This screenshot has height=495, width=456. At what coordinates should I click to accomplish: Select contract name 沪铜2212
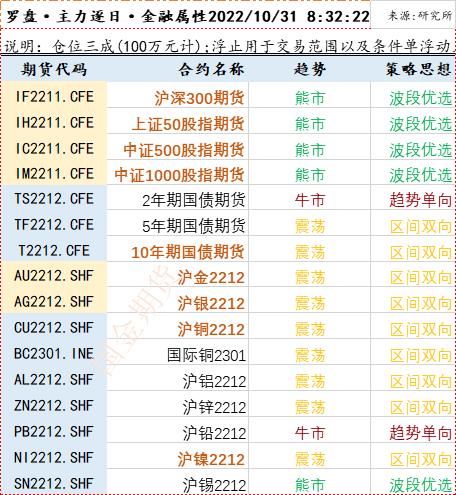point(211,329)
